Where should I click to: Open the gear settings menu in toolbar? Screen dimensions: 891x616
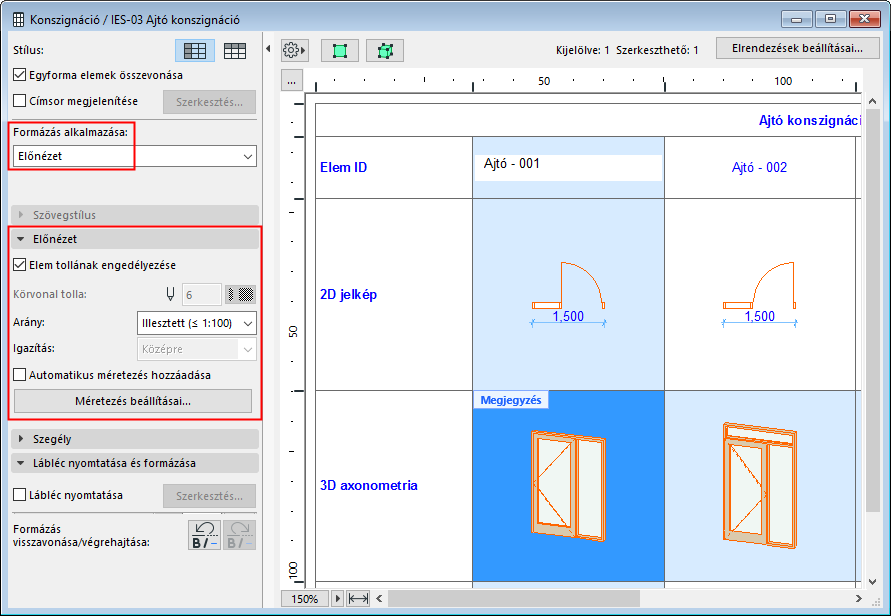(294, 51)
